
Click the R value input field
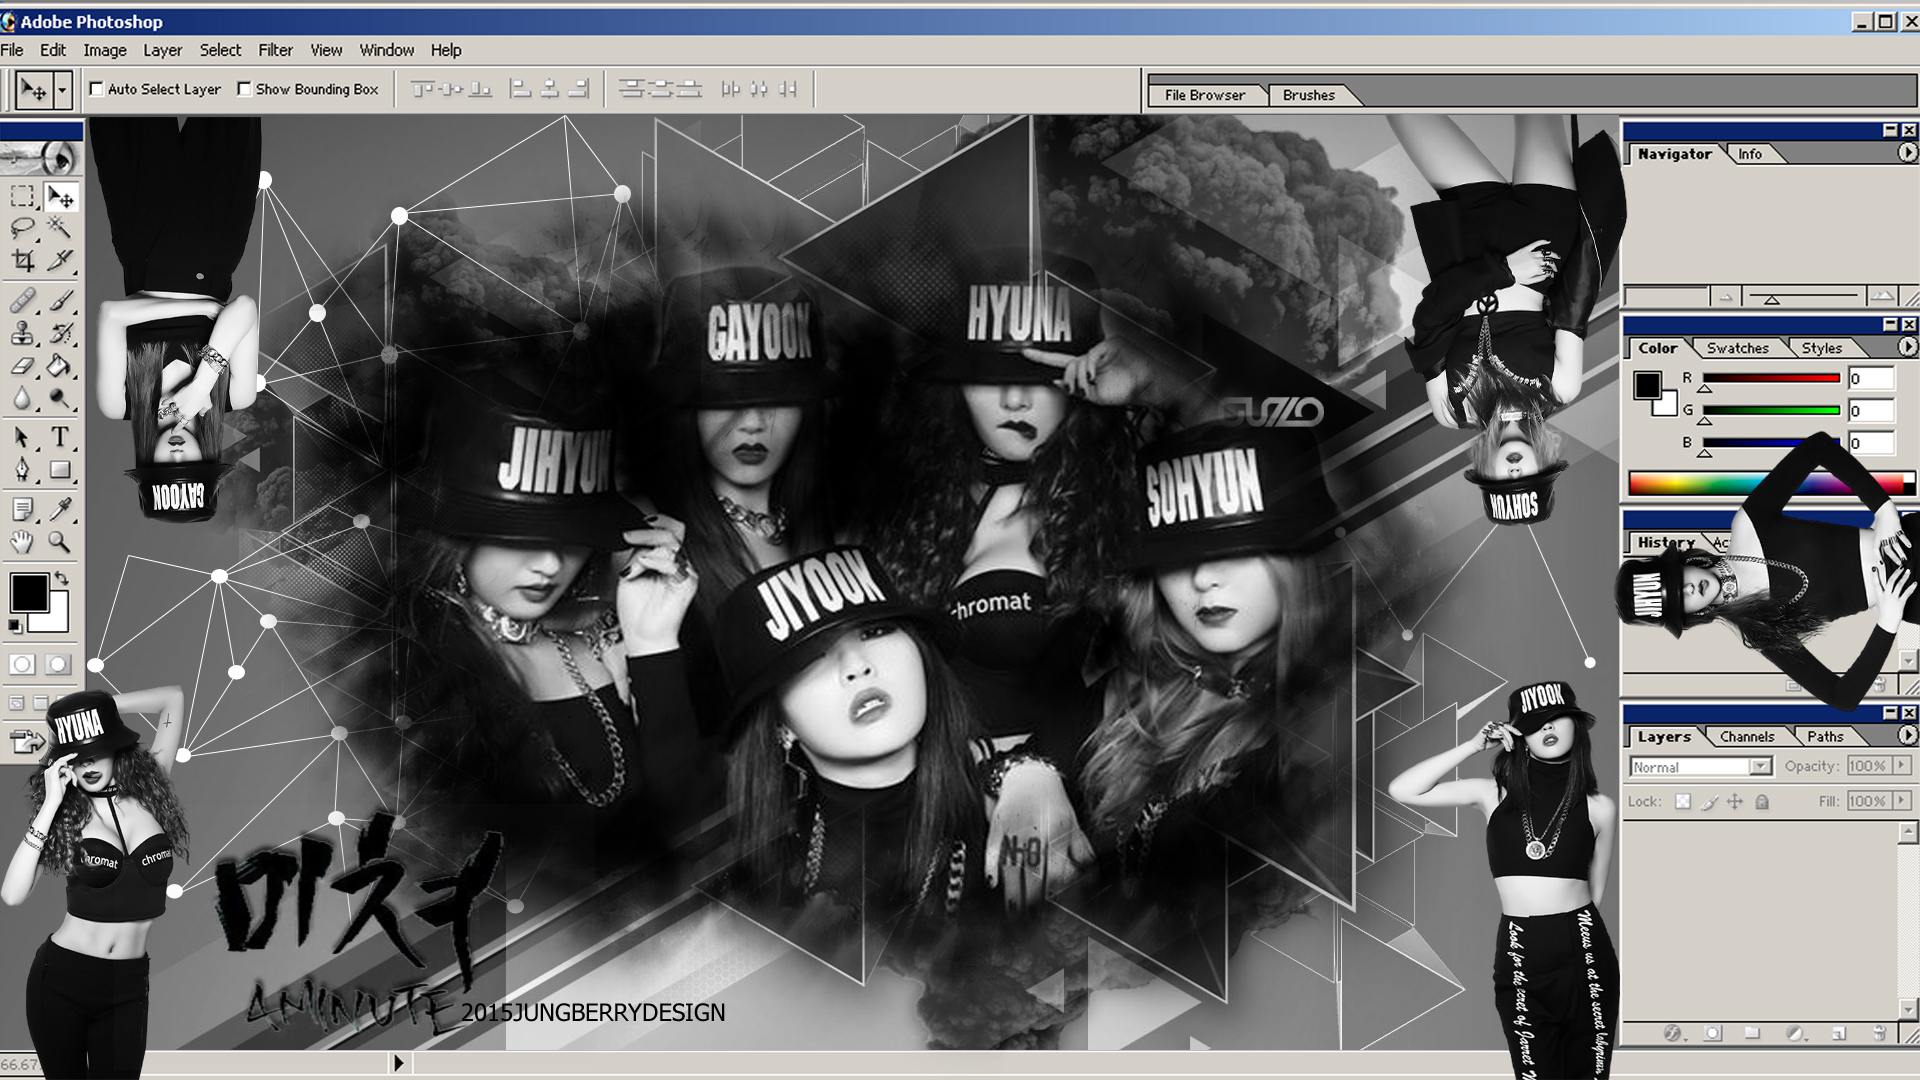pos(1869,379)
